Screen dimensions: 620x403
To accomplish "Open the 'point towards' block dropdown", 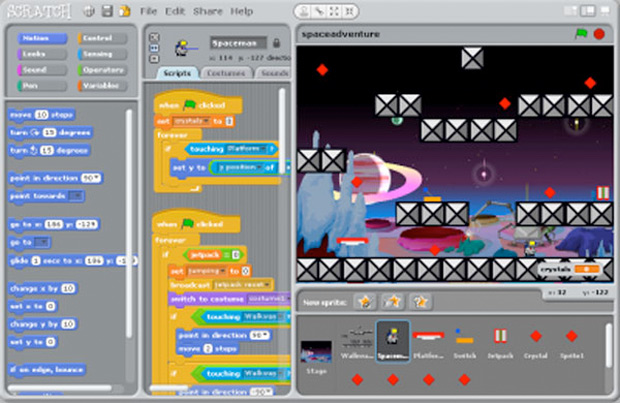I will point(76,196).
